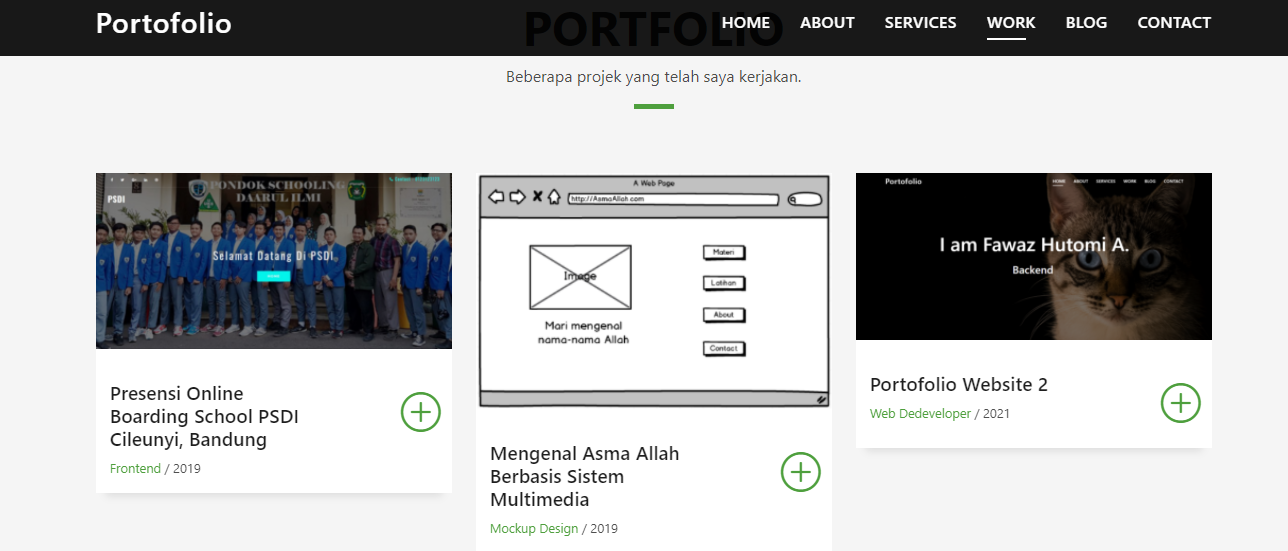Screen dimensions: 1288x551
Task: Click the 'Beberapa projek' subtitle text
Action: 653,76
